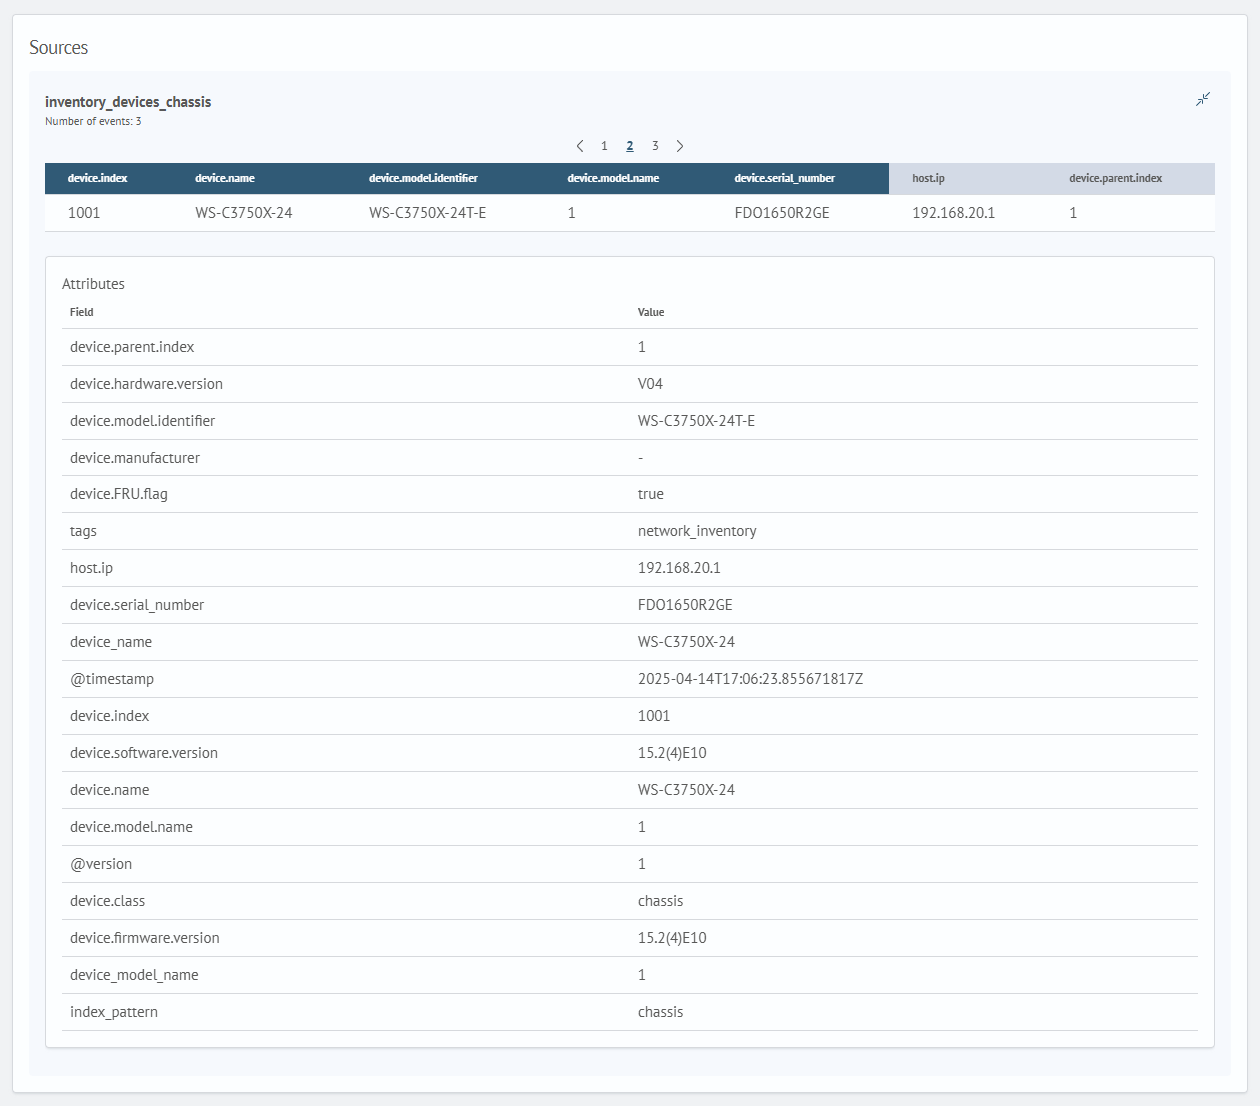Select device_model_name attribute field

[x=134, y=975]
